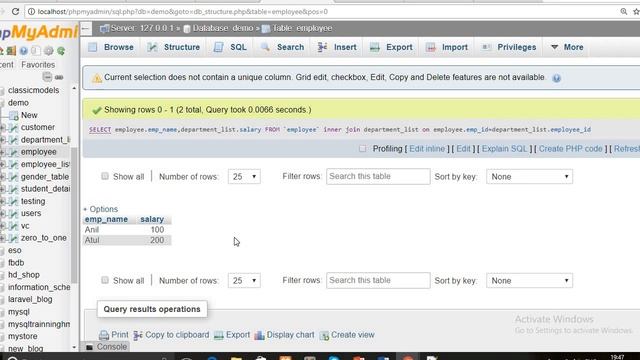
Task: Open the More tab dropdown
Action: 567,47
